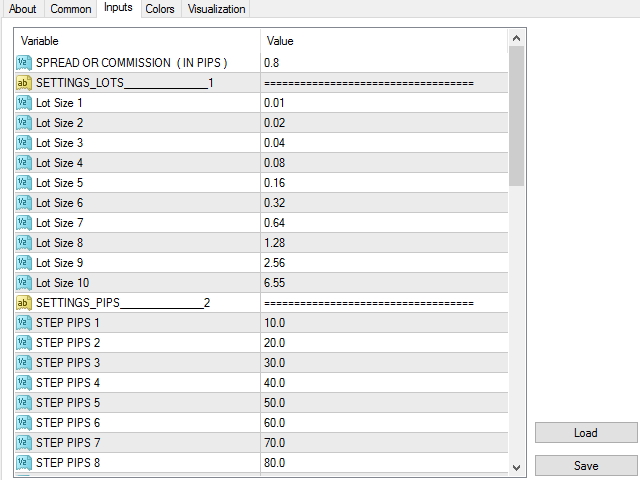The width and height of the screenshot is (640, 480).
Task: Click the icon next to Lot Size 1
Action: (24, 103)
